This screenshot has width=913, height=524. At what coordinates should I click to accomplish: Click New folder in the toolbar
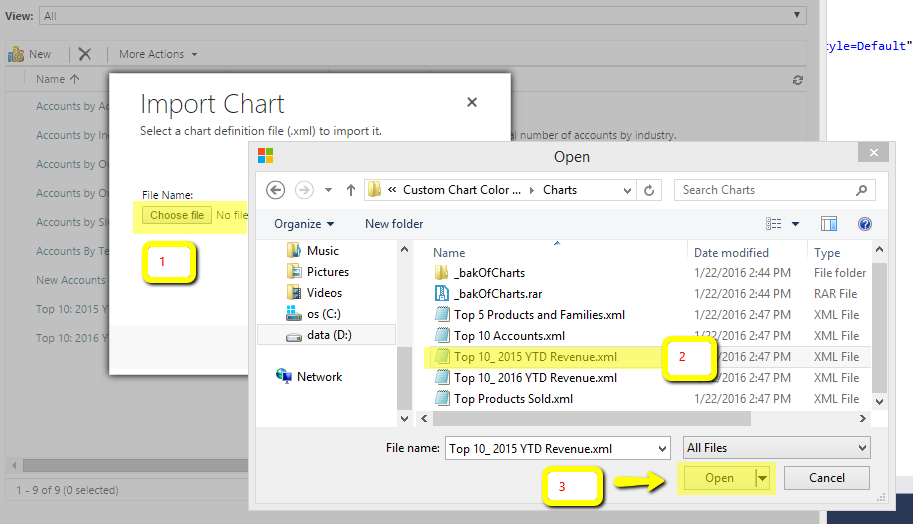tap(394, 224)
